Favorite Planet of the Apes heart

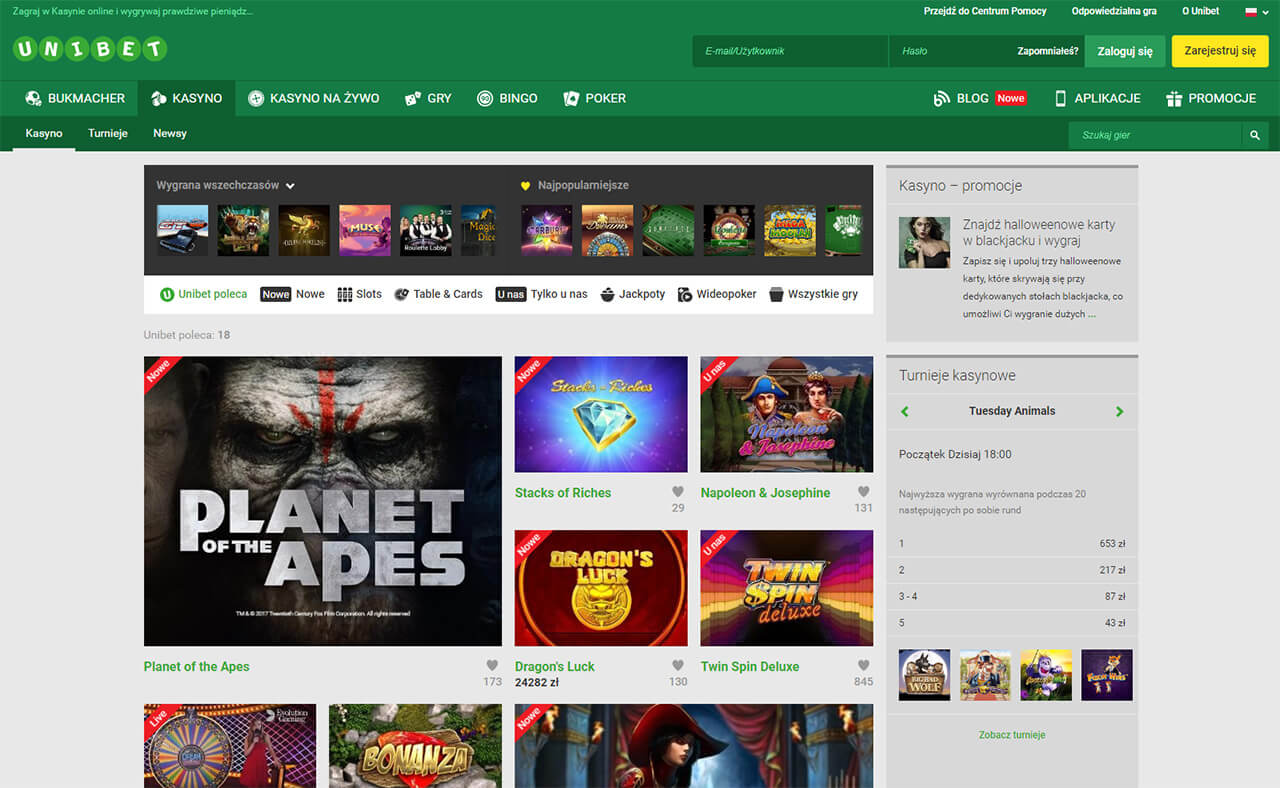point(492,666)
